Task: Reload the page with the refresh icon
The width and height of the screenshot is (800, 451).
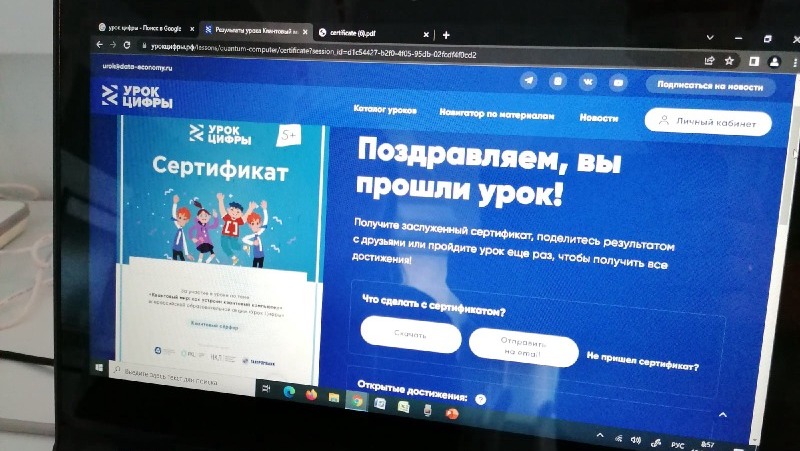Action: tap(127, 45)
